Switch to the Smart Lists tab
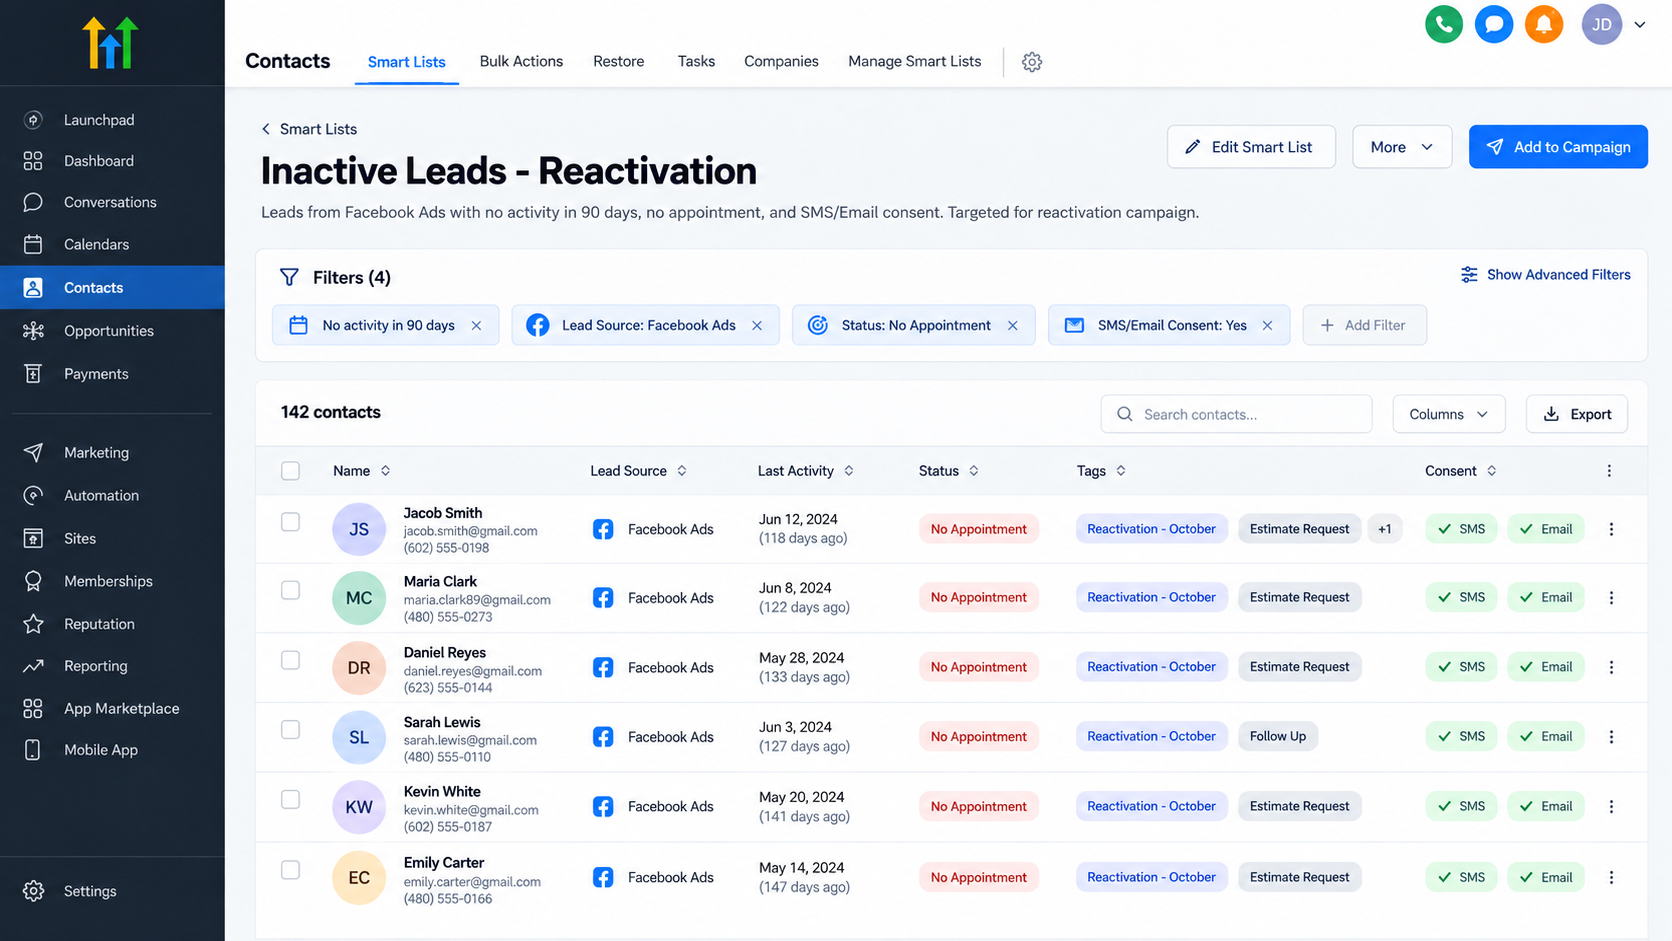Screen dimensions: 1672x941 coord(406,62)
